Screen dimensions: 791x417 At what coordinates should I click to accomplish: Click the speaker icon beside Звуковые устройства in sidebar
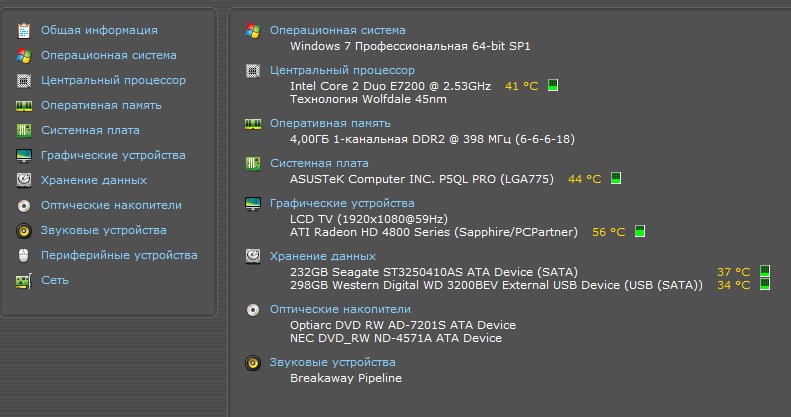pos(24,230)
